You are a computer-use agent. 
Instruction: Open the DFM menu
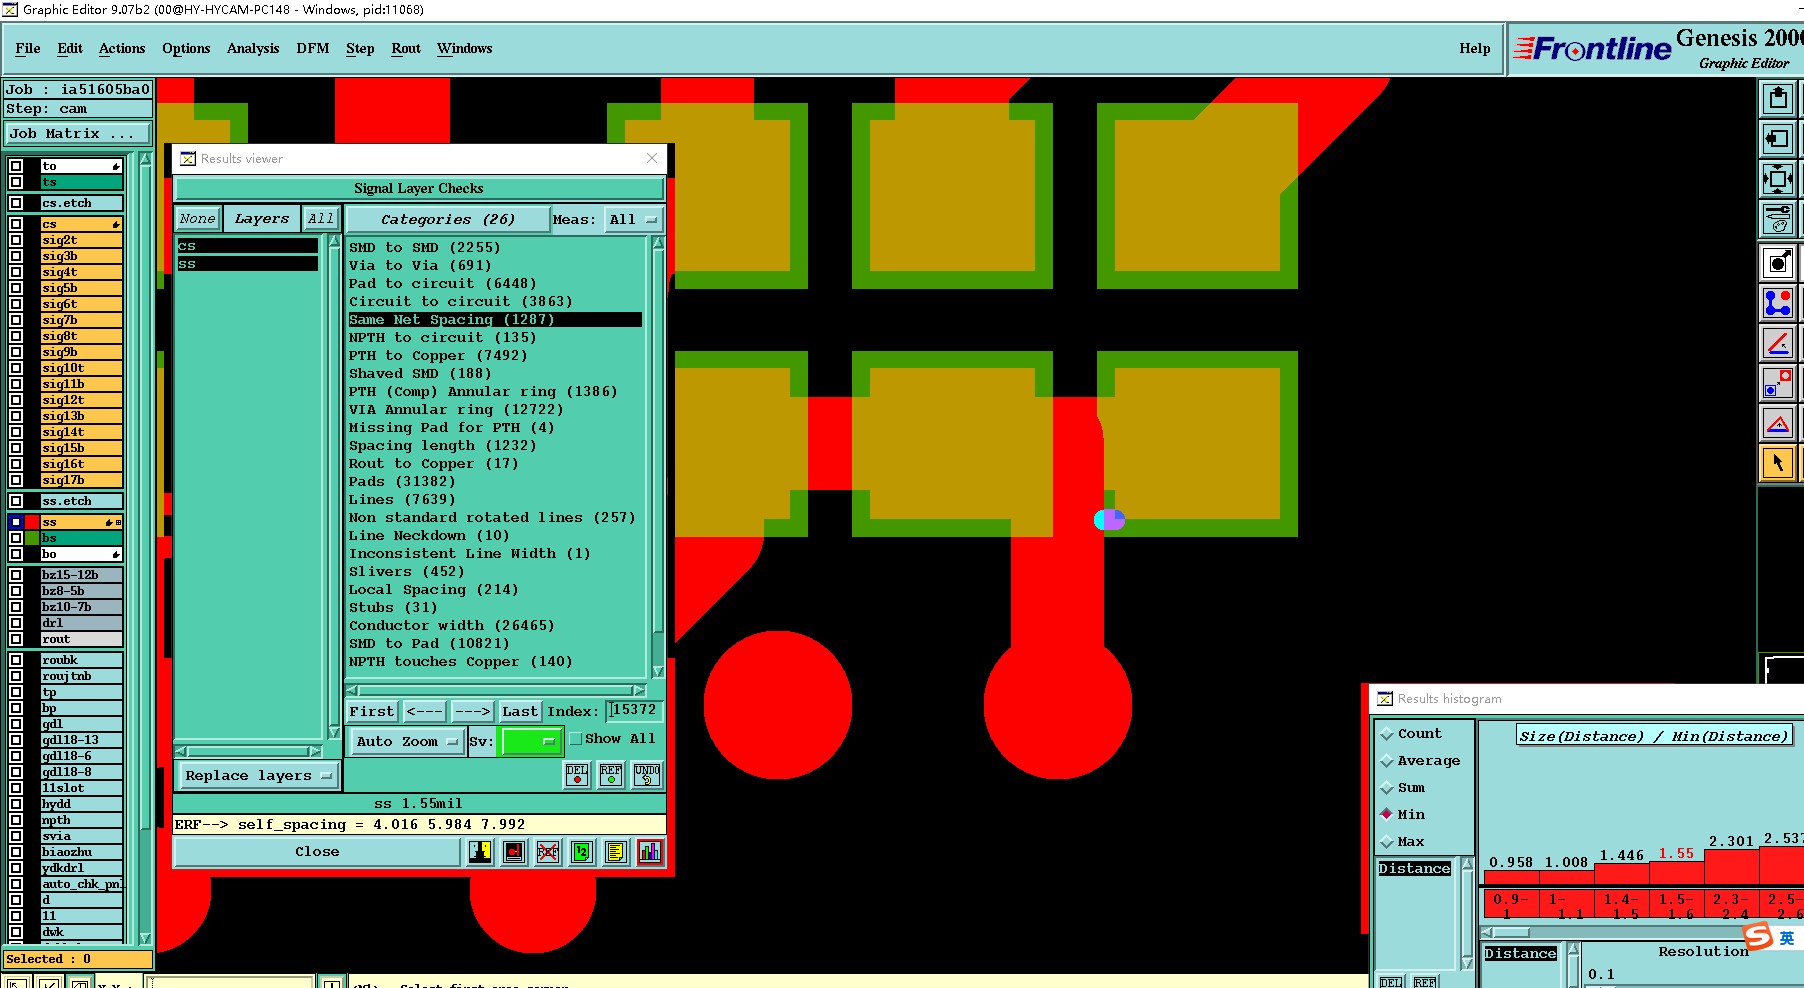312,48
